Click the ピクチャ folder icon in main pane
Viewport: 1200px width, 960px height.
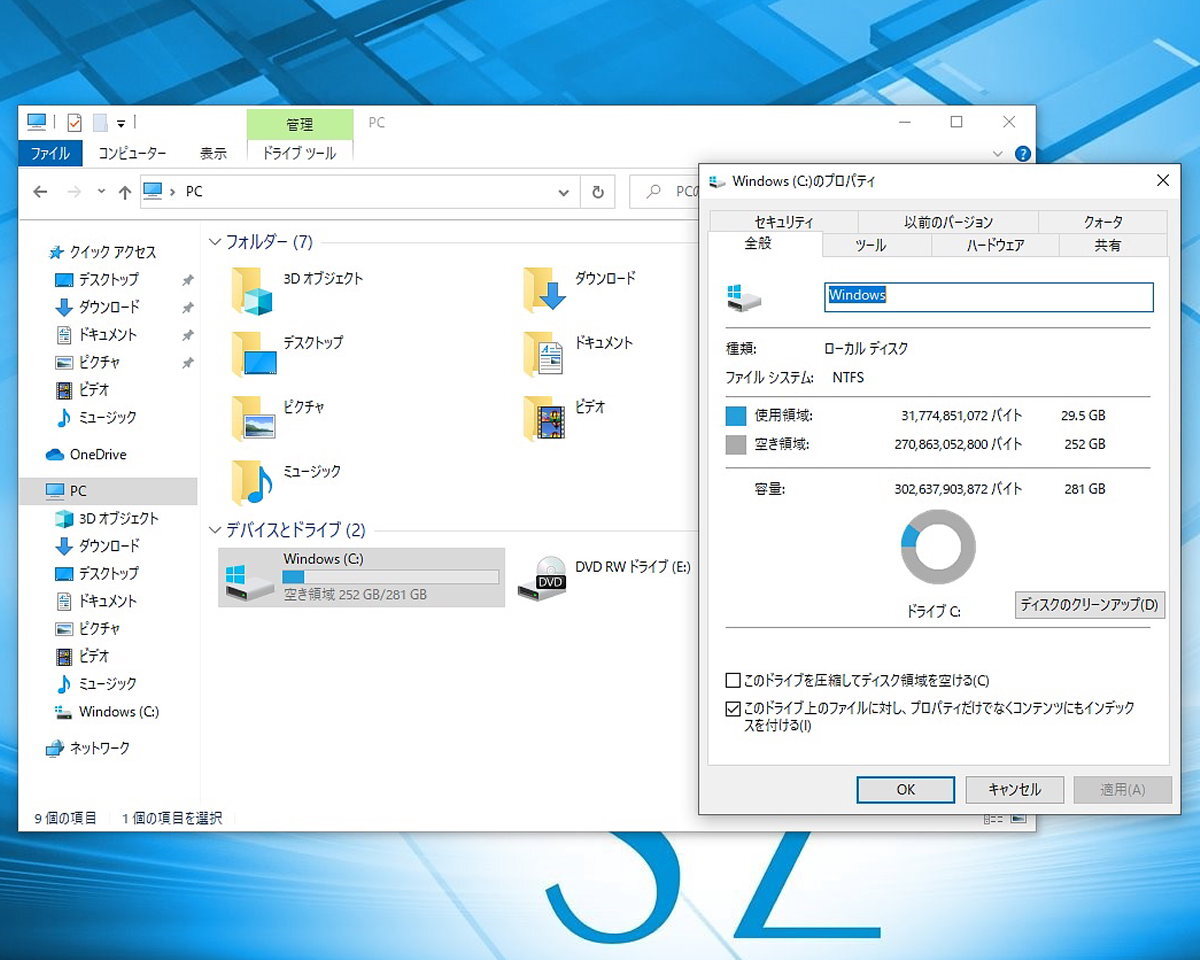tap(253, 418)
